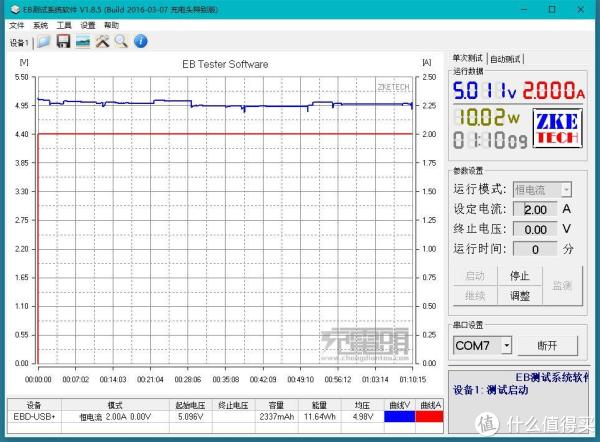Select the 设备1 toolbar tab
This screenshot has width=600, height=442.
point(19,43)
